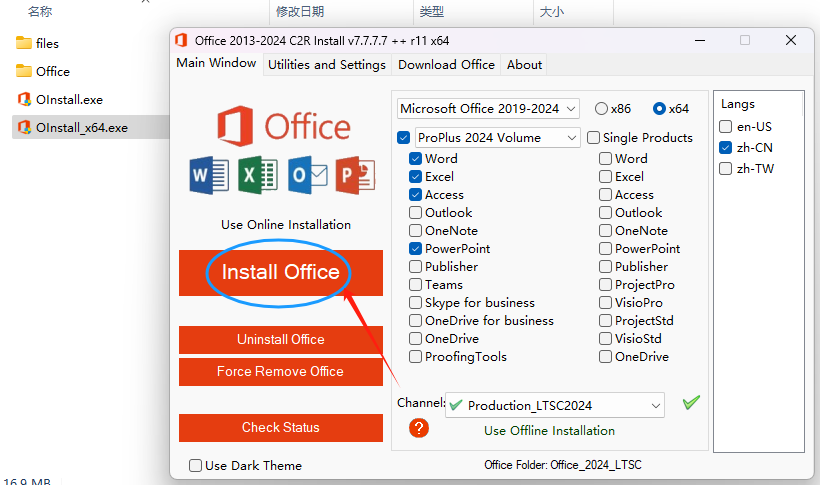Check the ProjectPro checkbox
820x485 pixels.
click(605, 285)
